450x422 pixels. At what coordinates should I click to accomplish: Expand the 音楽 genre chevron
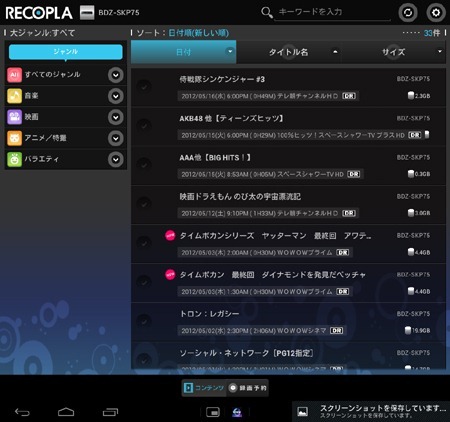116,96
